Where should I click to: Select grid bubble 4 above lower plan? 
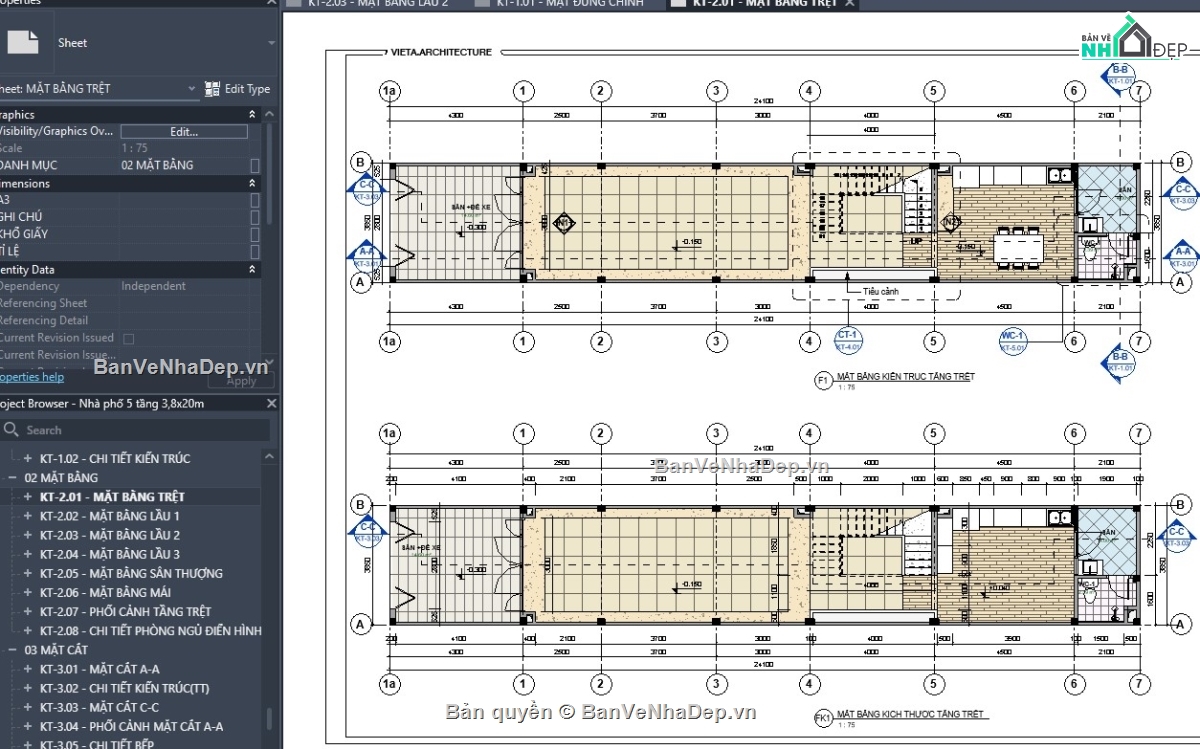pyautogui.click(x=809, y=434)
